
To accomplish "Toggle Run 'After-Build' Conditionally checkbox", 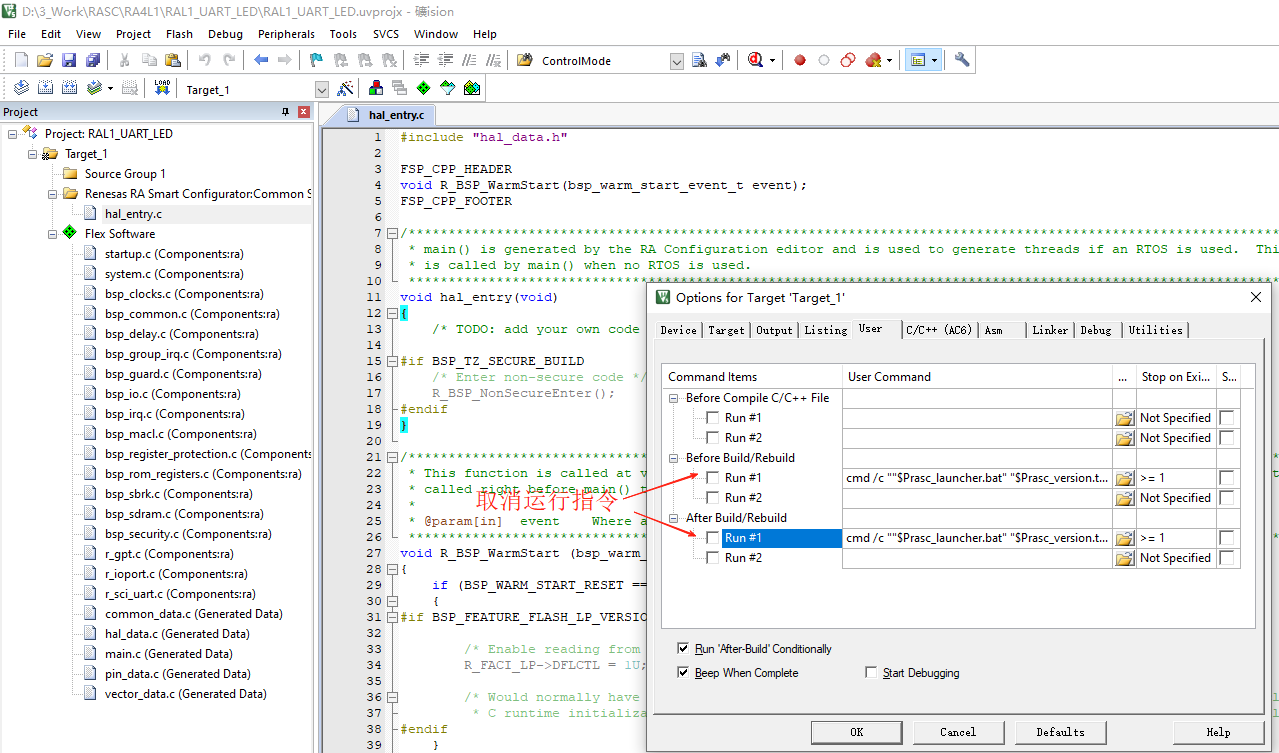I will tap(683, 649).
